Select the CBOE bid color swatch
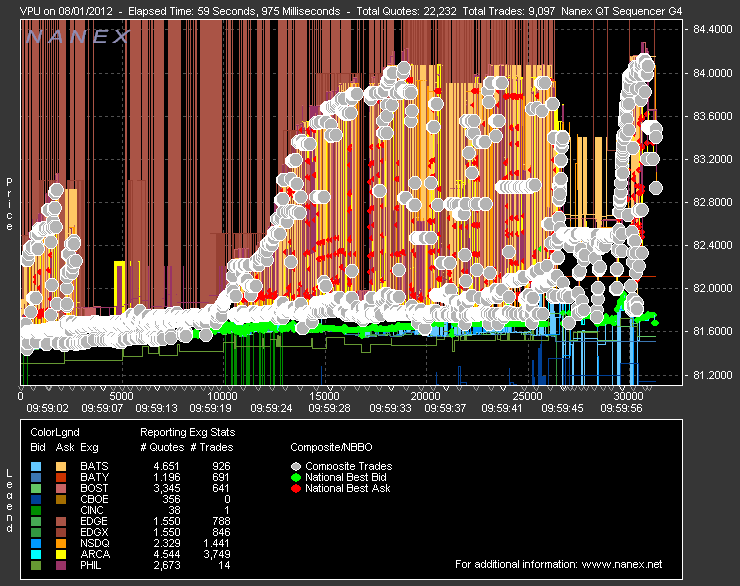740x586 pixels. 36,499
